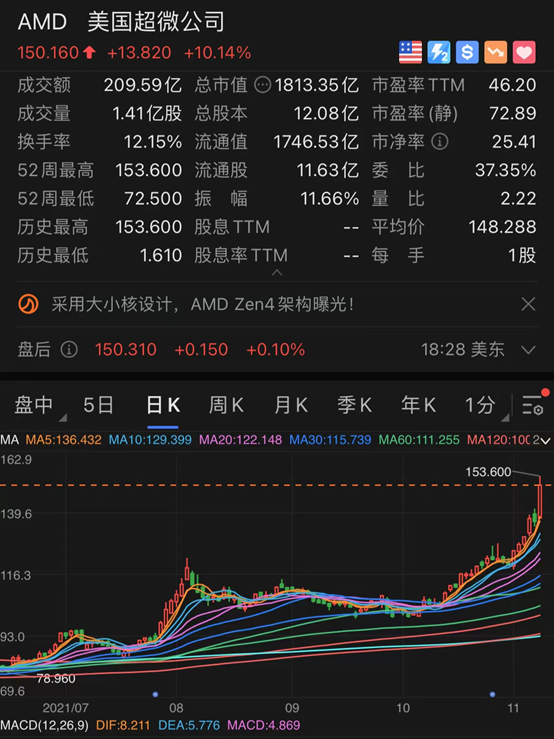Tap the info icon next to 市净率

440,142
